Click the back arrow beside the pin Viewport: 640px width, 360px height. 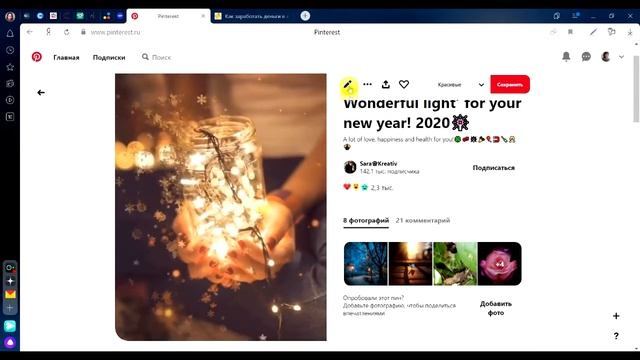pyautogui.click(x=41, y=93)
